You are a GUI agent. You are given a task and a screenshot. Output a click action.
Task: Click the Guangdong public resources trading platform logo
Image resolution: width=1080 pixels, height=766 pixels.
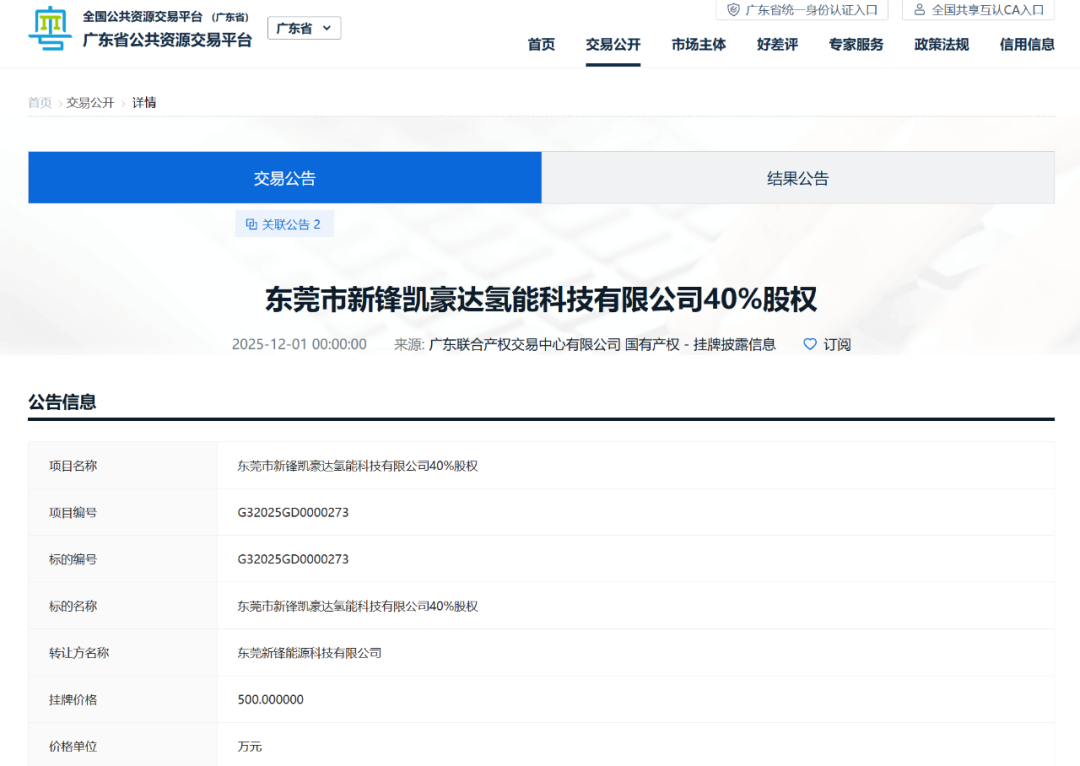[x=50, y=30]
